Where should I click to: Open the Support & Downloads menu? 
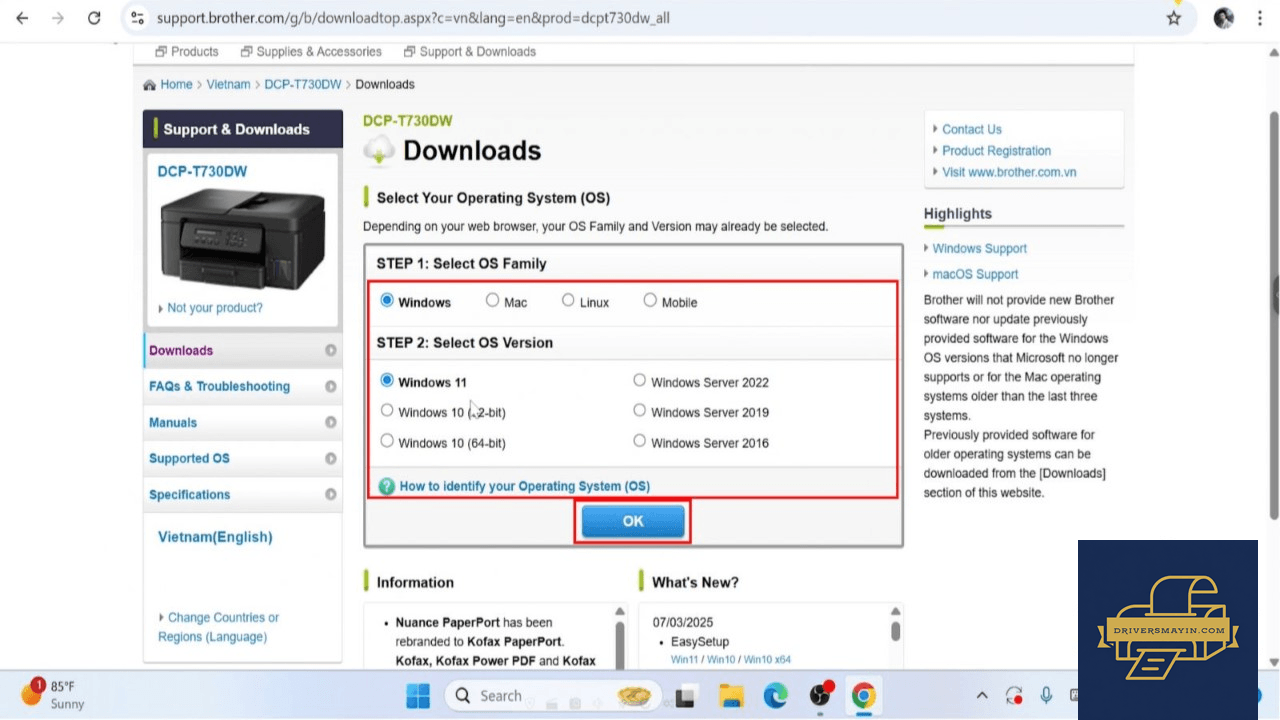coord(470,52)
